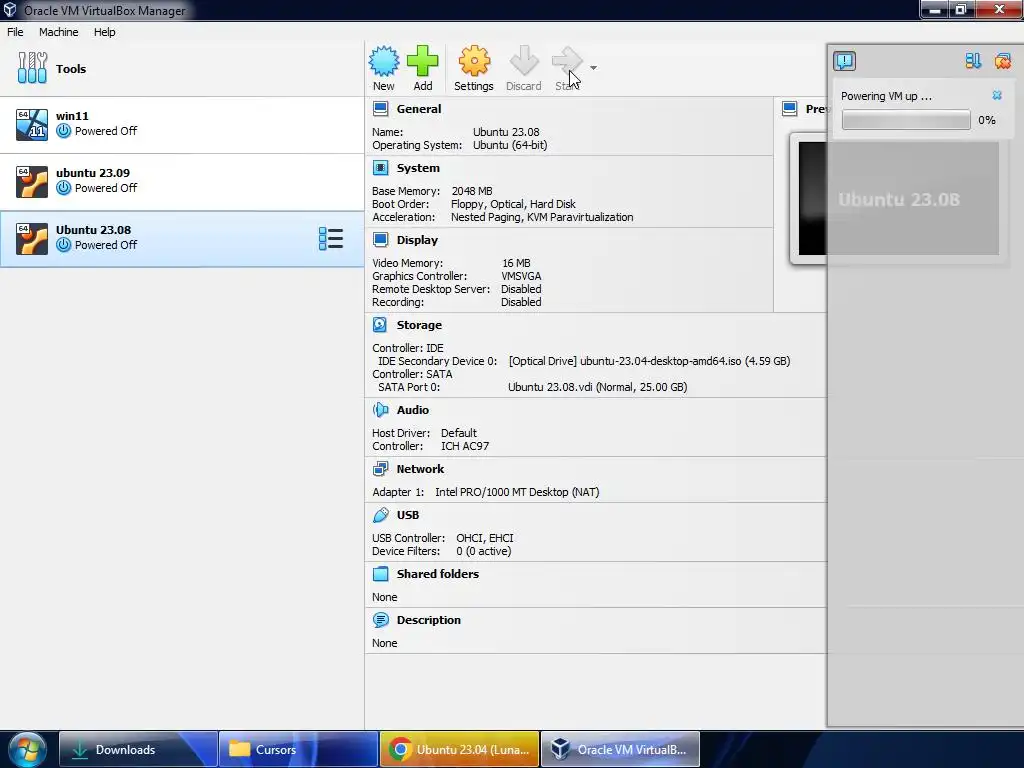Open the Help menu
Image resolution: width=1024 pixels, height=768 pixels.
pyautogui.click(x=104, y=32)
